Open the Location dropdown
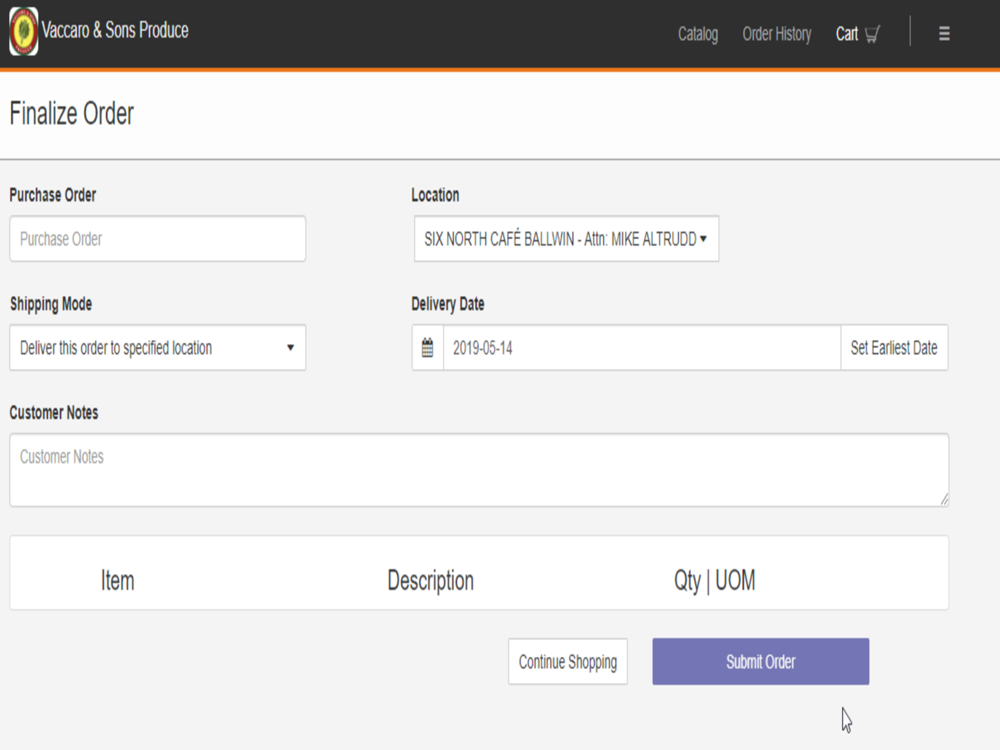The width and height of the screenshot is (1000, 750). (566, 239)
